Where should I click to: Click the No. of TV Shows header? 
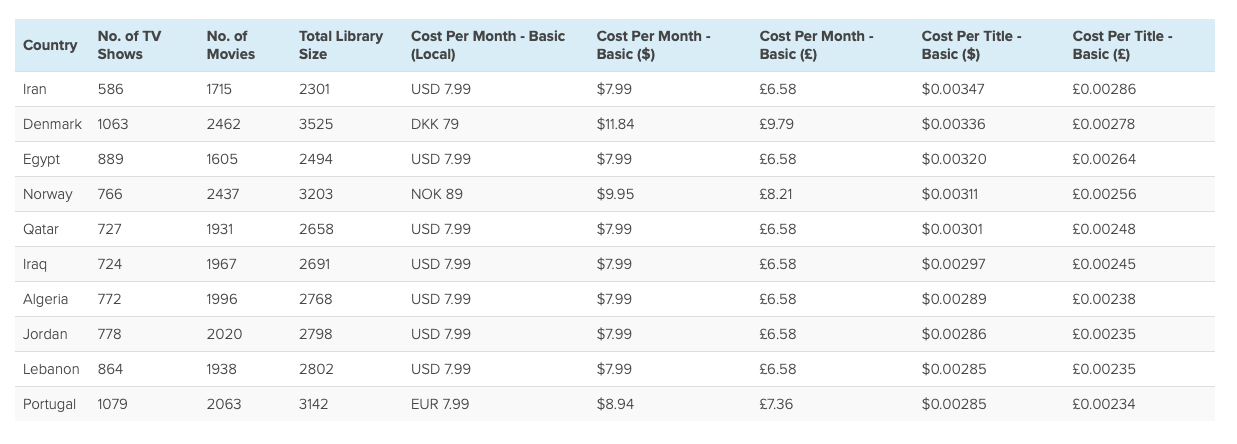pyautogui.click(x=129, y=45)
